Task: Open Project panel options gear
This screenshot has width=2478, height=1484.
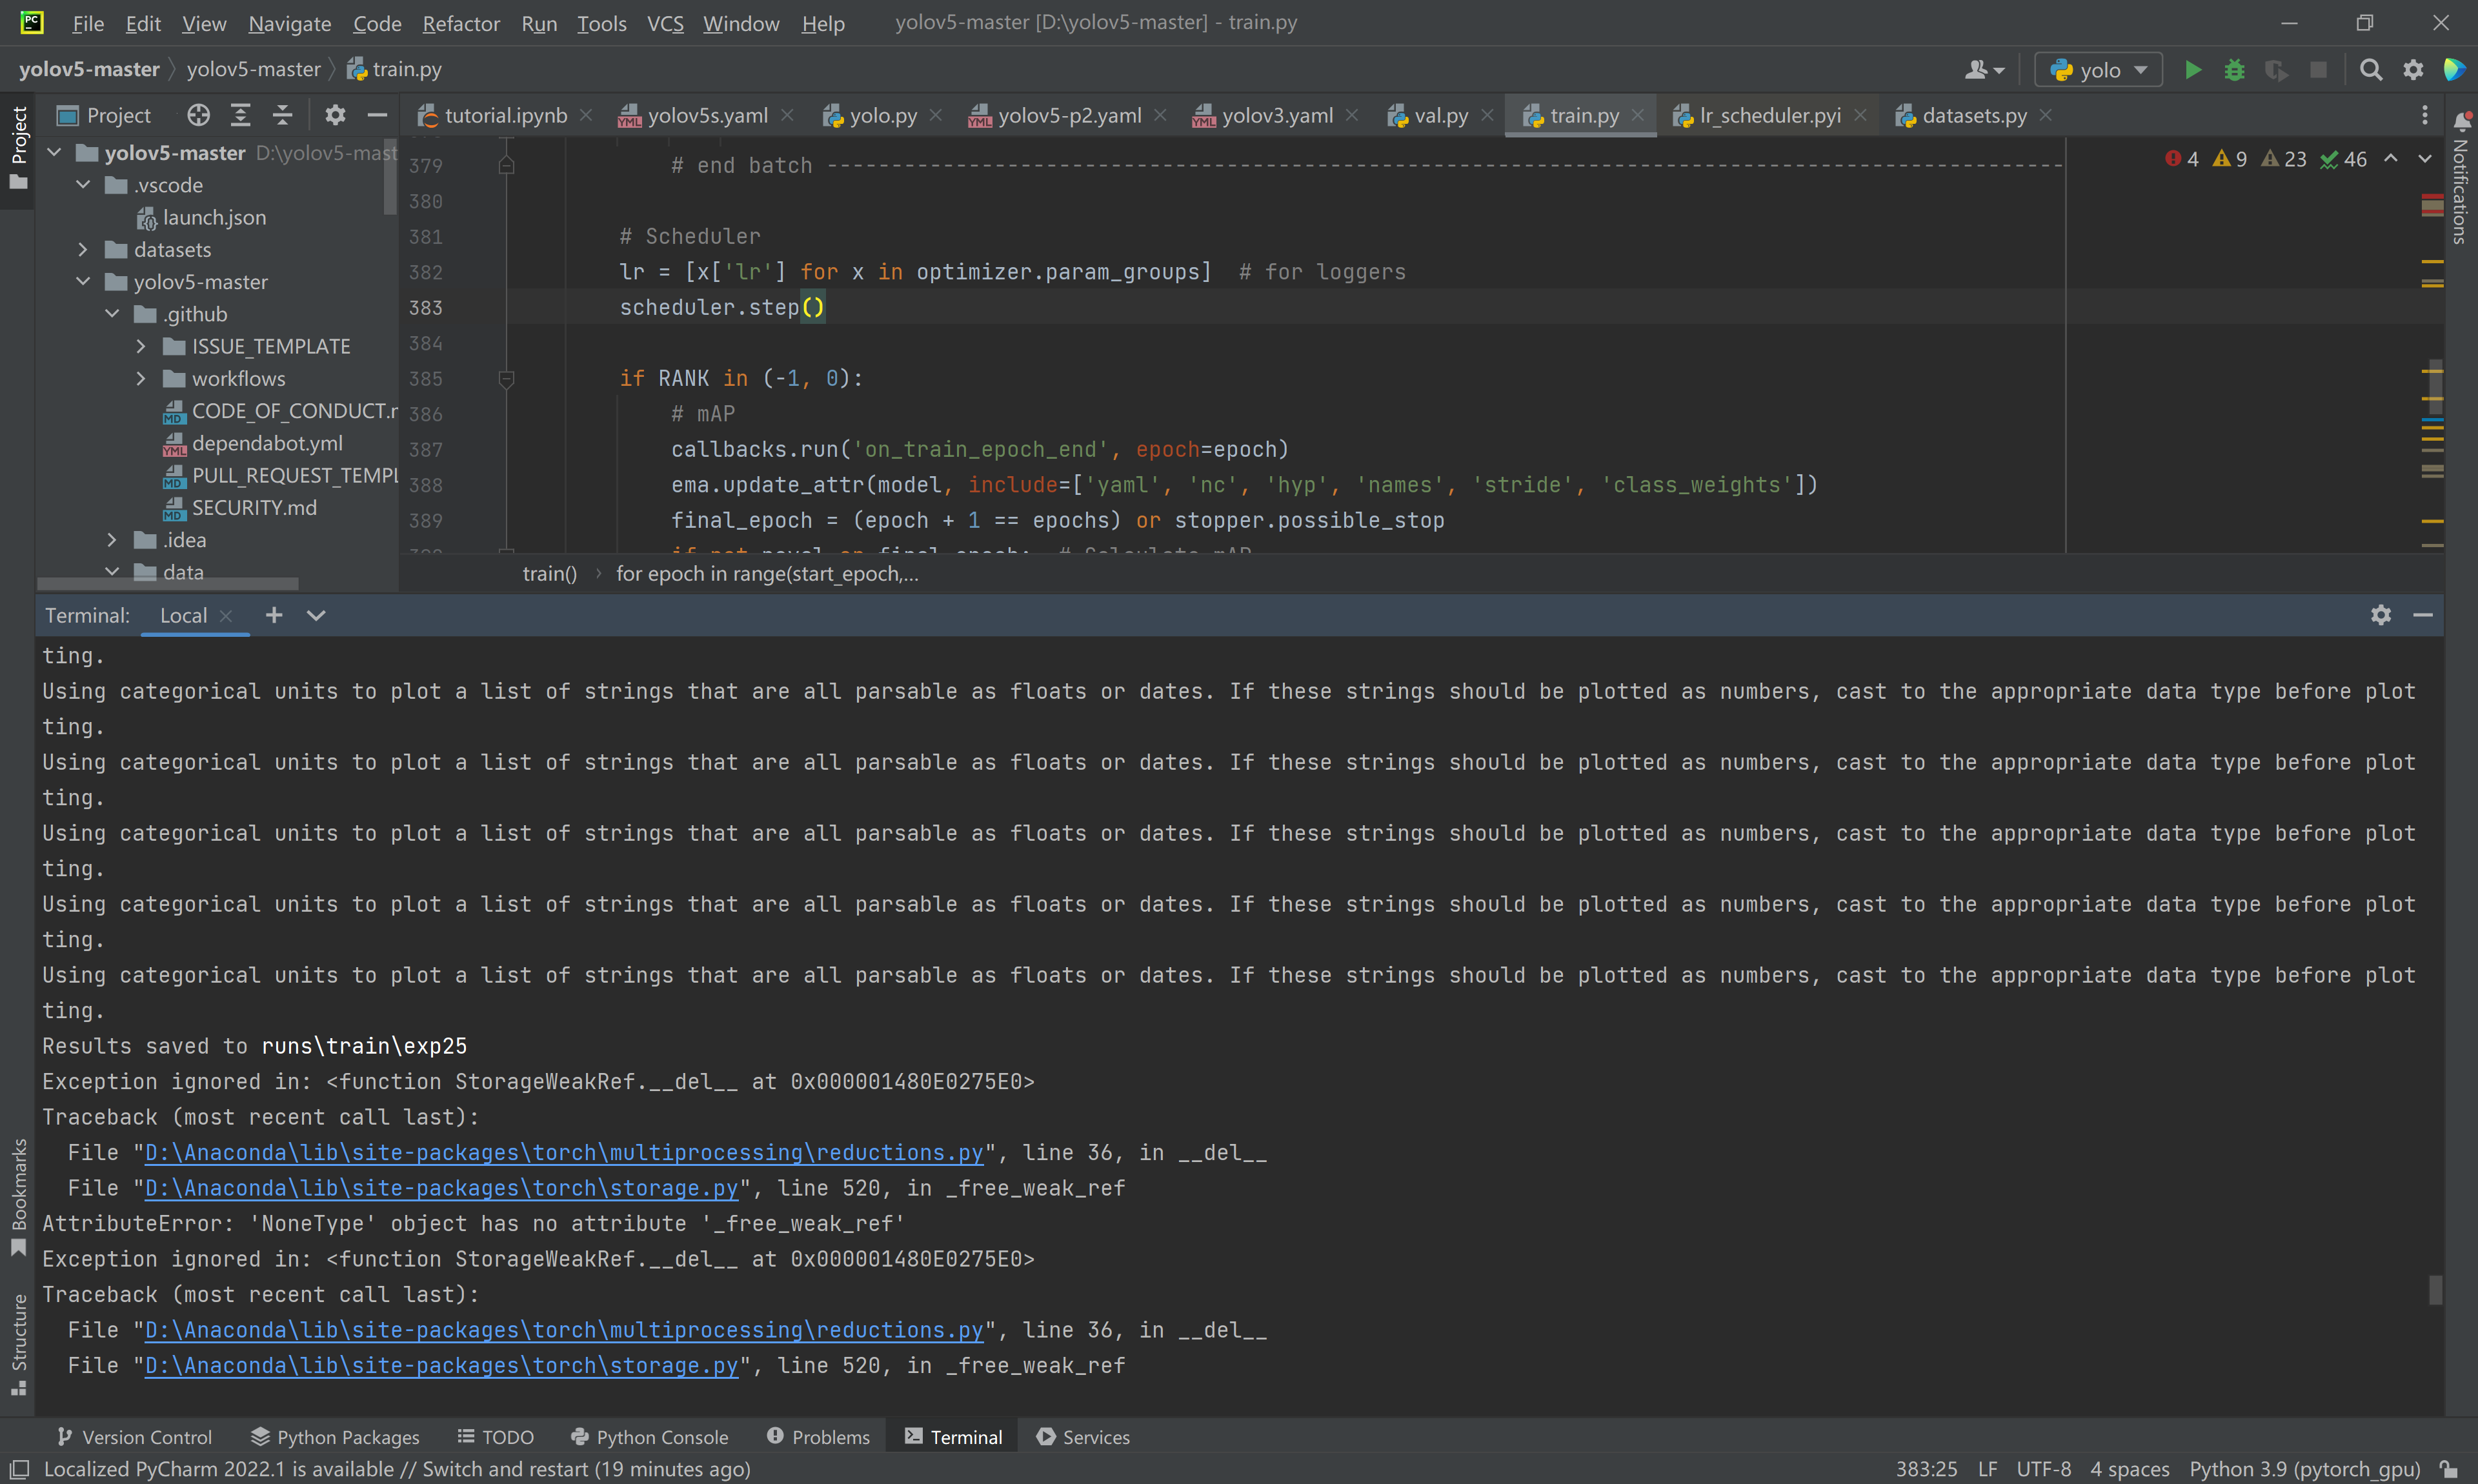Action: coord(335,115)
